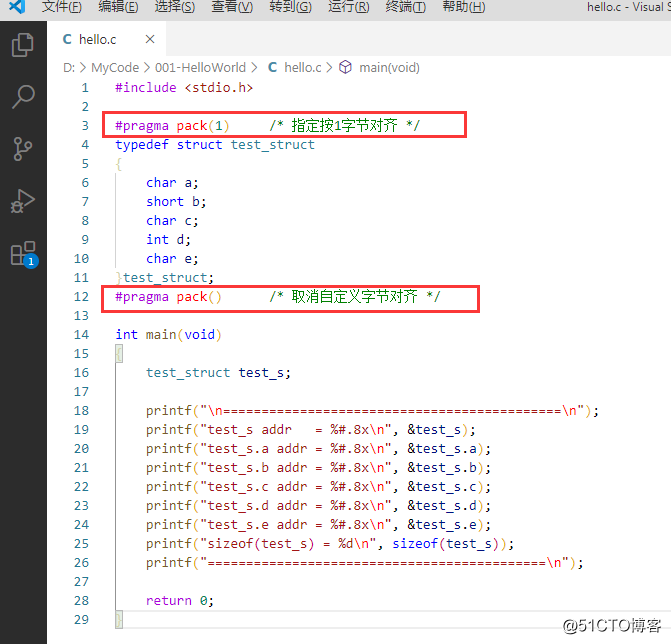Screen dimensions: 671x644
Task: Click the MyCode breadcrumb folder
Action: [x=115, y=68]
